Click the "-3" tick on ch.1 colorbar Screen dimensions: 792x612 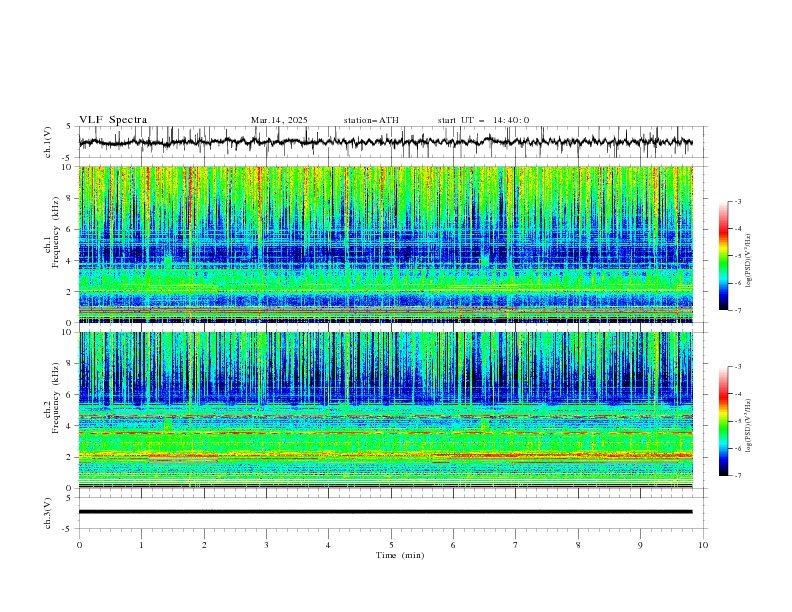click(x=738, y=201)
